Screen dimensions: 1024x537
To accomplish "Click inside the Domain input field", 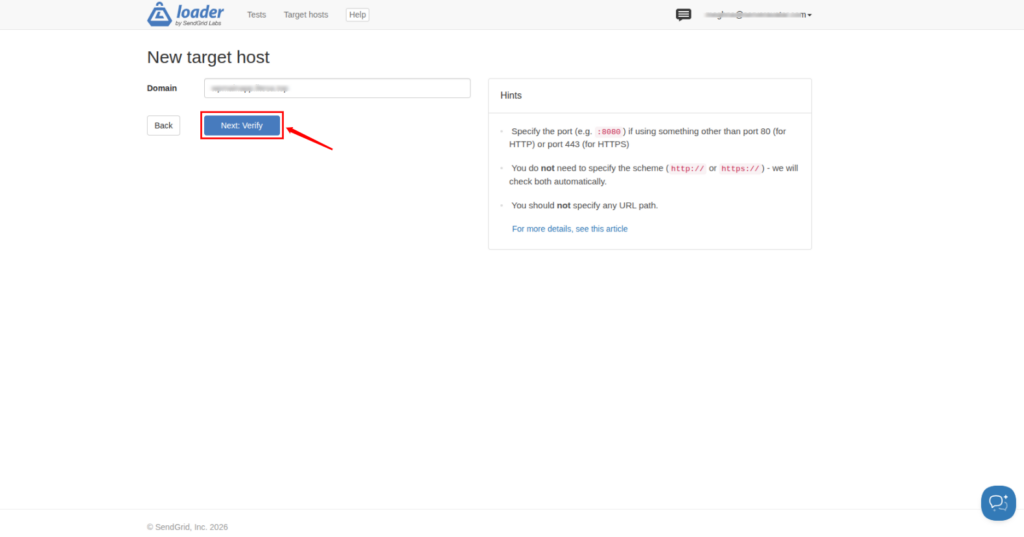I will (x=337, y=88).
